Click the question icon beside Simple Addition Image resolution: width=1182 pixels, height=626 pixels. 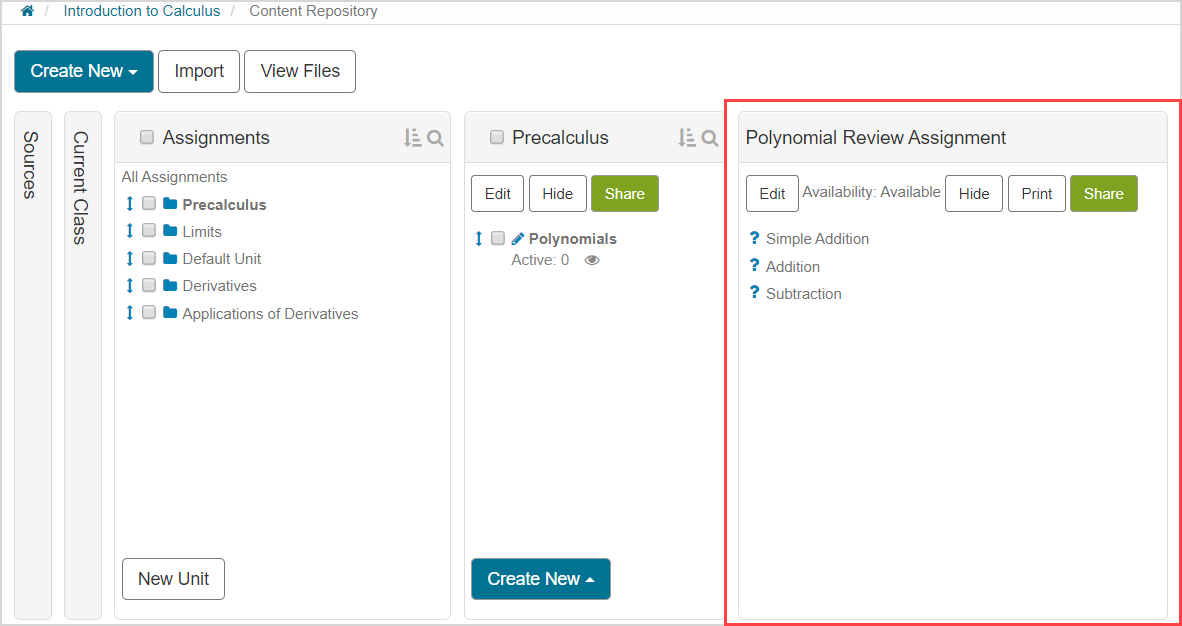click(x=755, y=239)
